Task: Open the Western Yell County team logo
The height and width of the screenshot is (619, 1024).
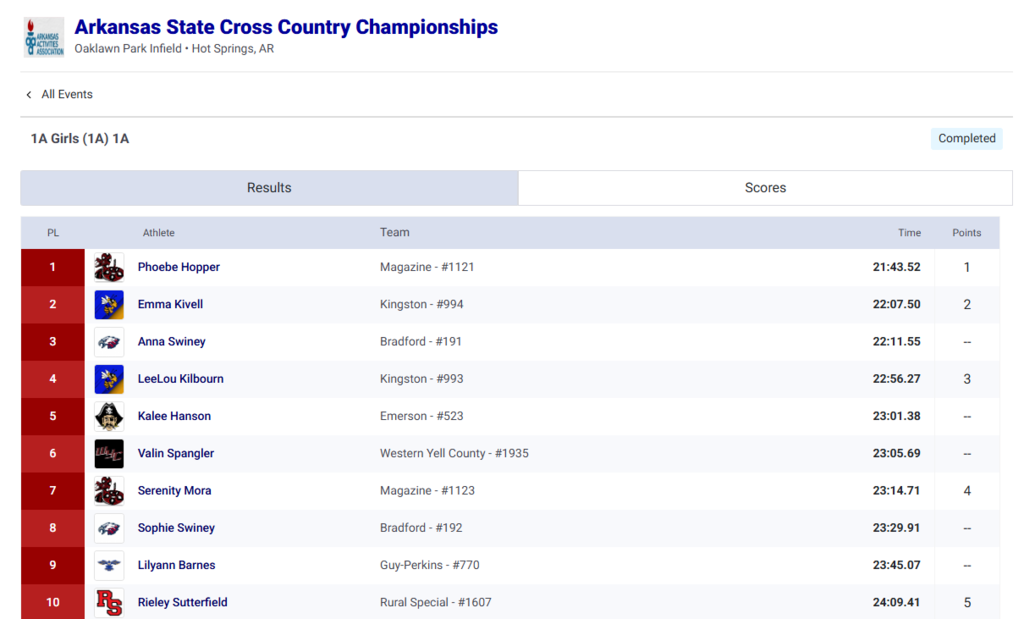Action: (109, 453)
